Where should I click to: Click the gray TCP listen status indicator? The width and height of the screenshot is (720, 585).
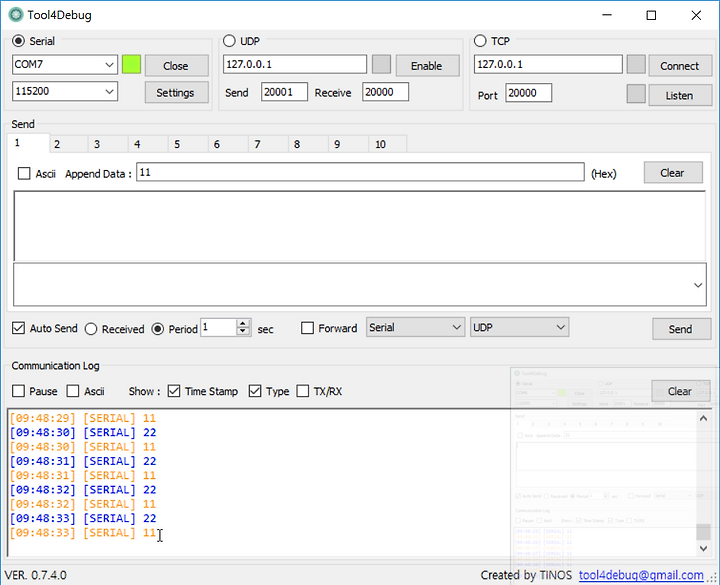tap(636, 94)
